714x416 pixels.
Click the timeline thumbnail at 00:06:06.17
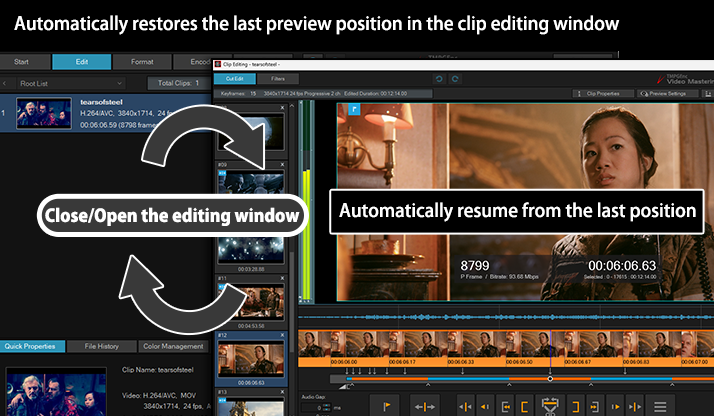point(418,345)
